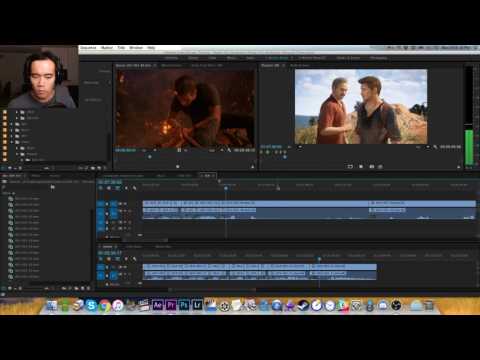Launch After Effects from the dock
The height and width of the screenshot is (360, 480).
coord(158,305)
